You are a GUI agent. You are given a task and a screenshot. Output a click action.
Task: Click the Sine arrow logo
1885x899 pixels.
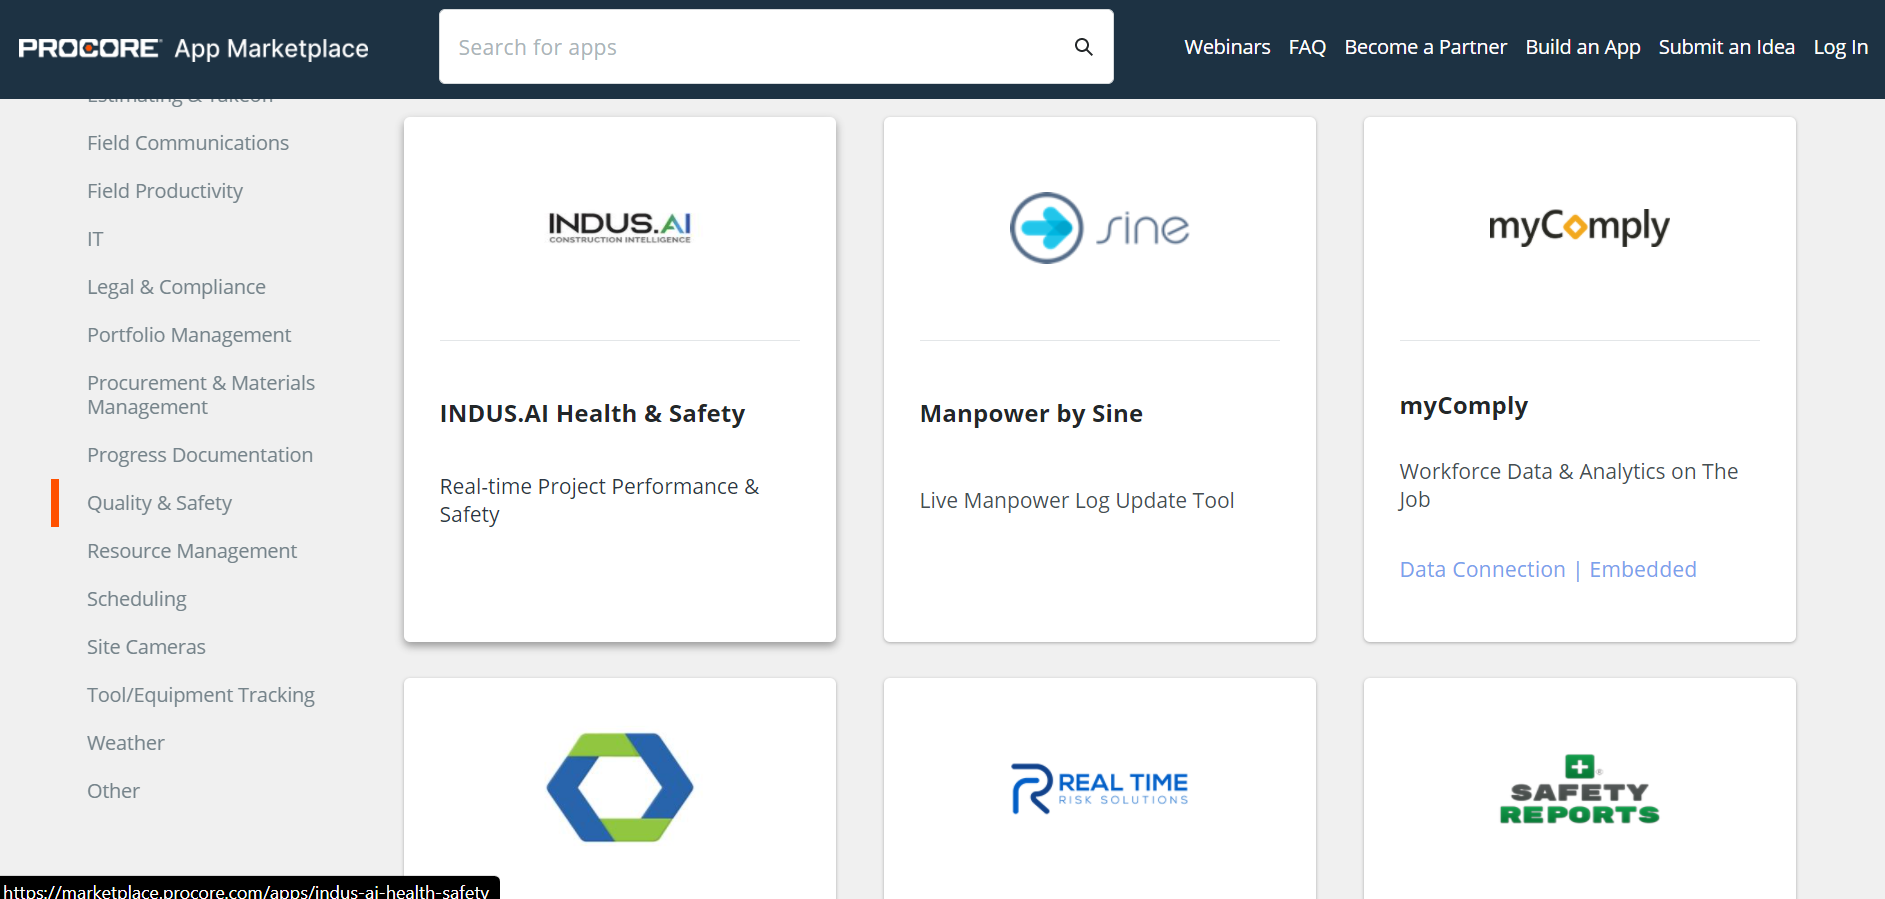coord(1046,228)
